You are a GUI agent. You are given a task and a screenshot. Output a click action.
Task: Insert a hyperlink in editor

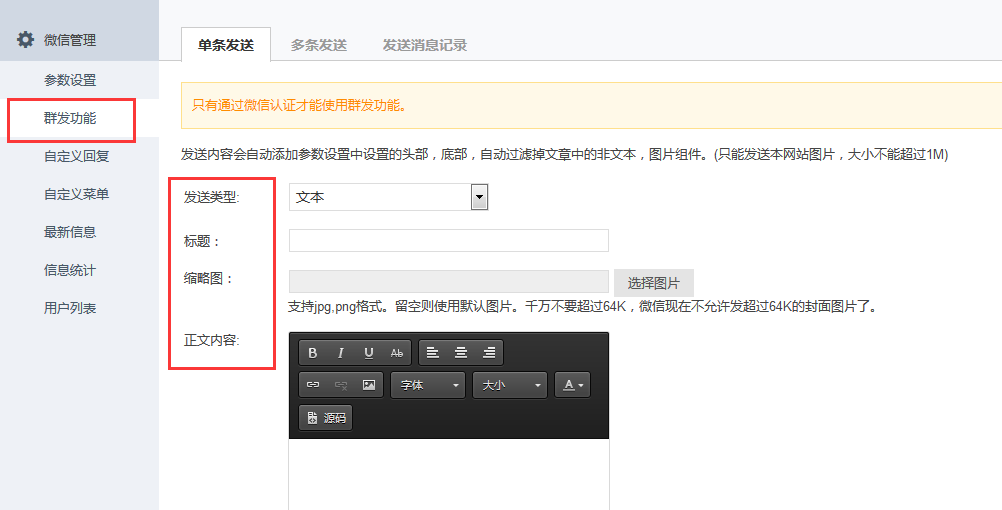click(x=312, y=385)
